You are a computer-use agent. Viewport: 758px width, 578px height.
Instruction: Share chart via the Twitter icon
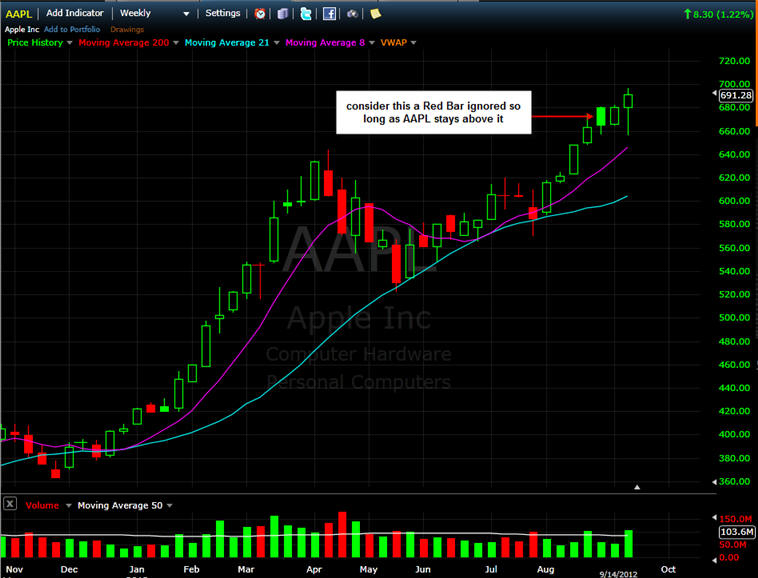click(x=306, y=14)
